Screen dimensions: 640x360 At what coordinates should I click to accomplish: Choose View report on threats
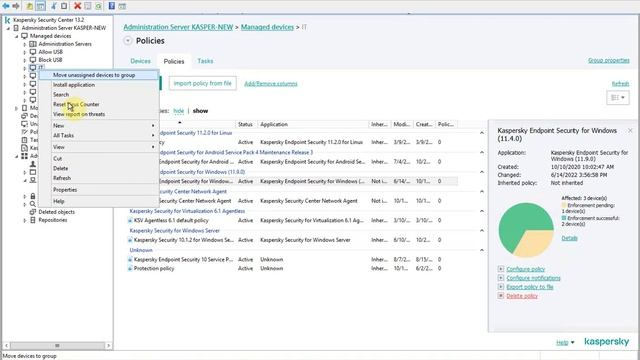98,114
